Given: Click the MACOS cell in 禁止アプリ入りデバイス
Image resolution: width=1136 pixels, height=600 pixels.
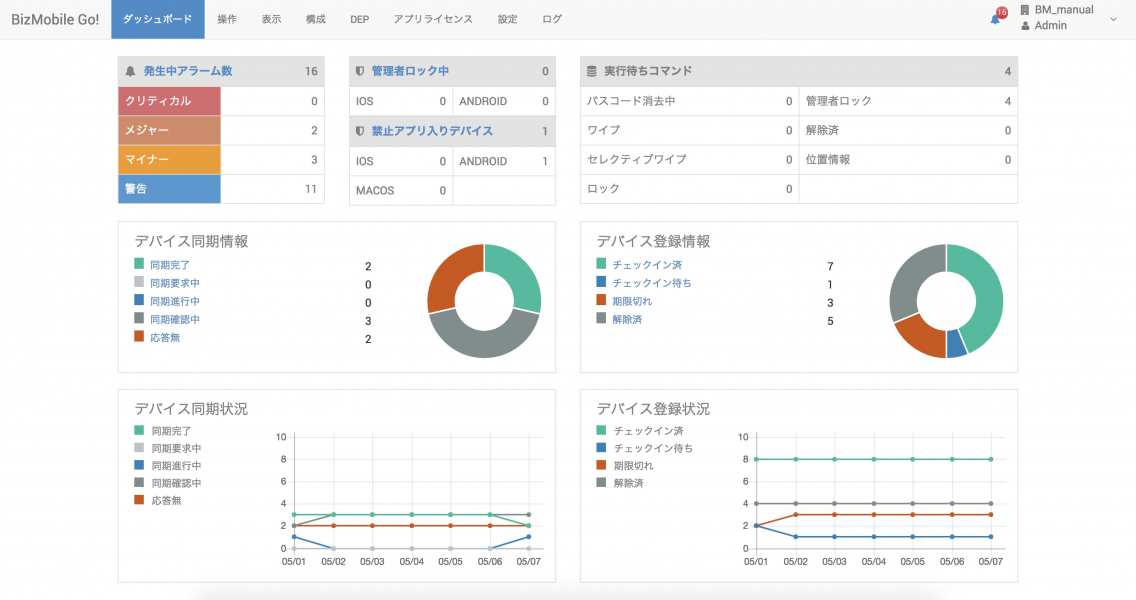Looking at the screenshot, I should pos(401,191).
